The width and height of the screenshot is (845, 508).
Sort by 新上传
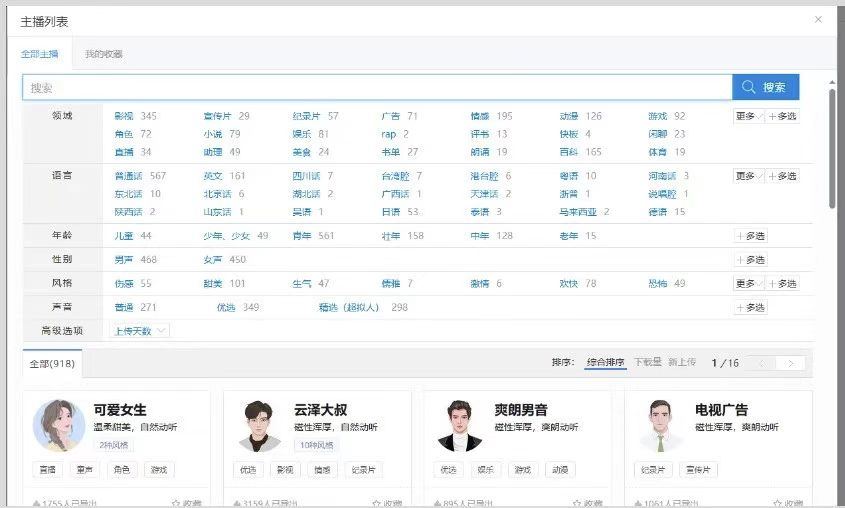[x=682, y=362]
